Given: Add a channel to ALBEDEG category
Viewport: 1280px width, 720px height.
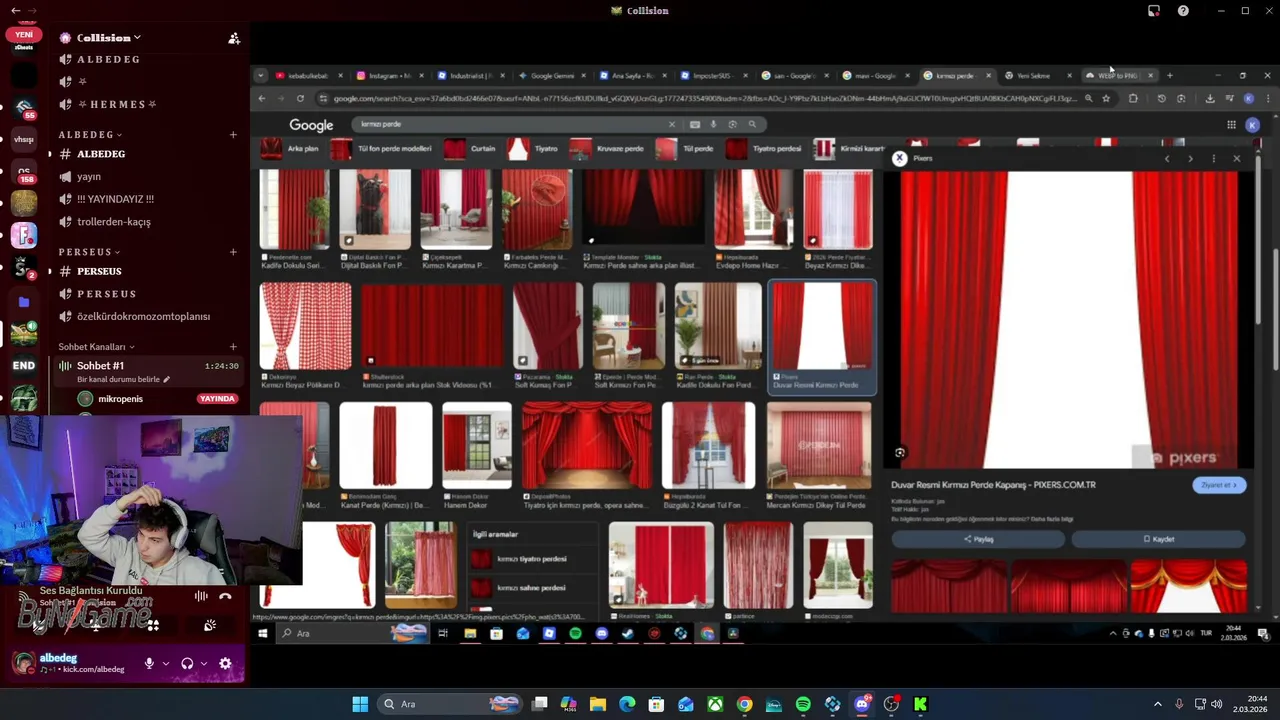Looking at the screenshot, I should click(x=233, y=135).
